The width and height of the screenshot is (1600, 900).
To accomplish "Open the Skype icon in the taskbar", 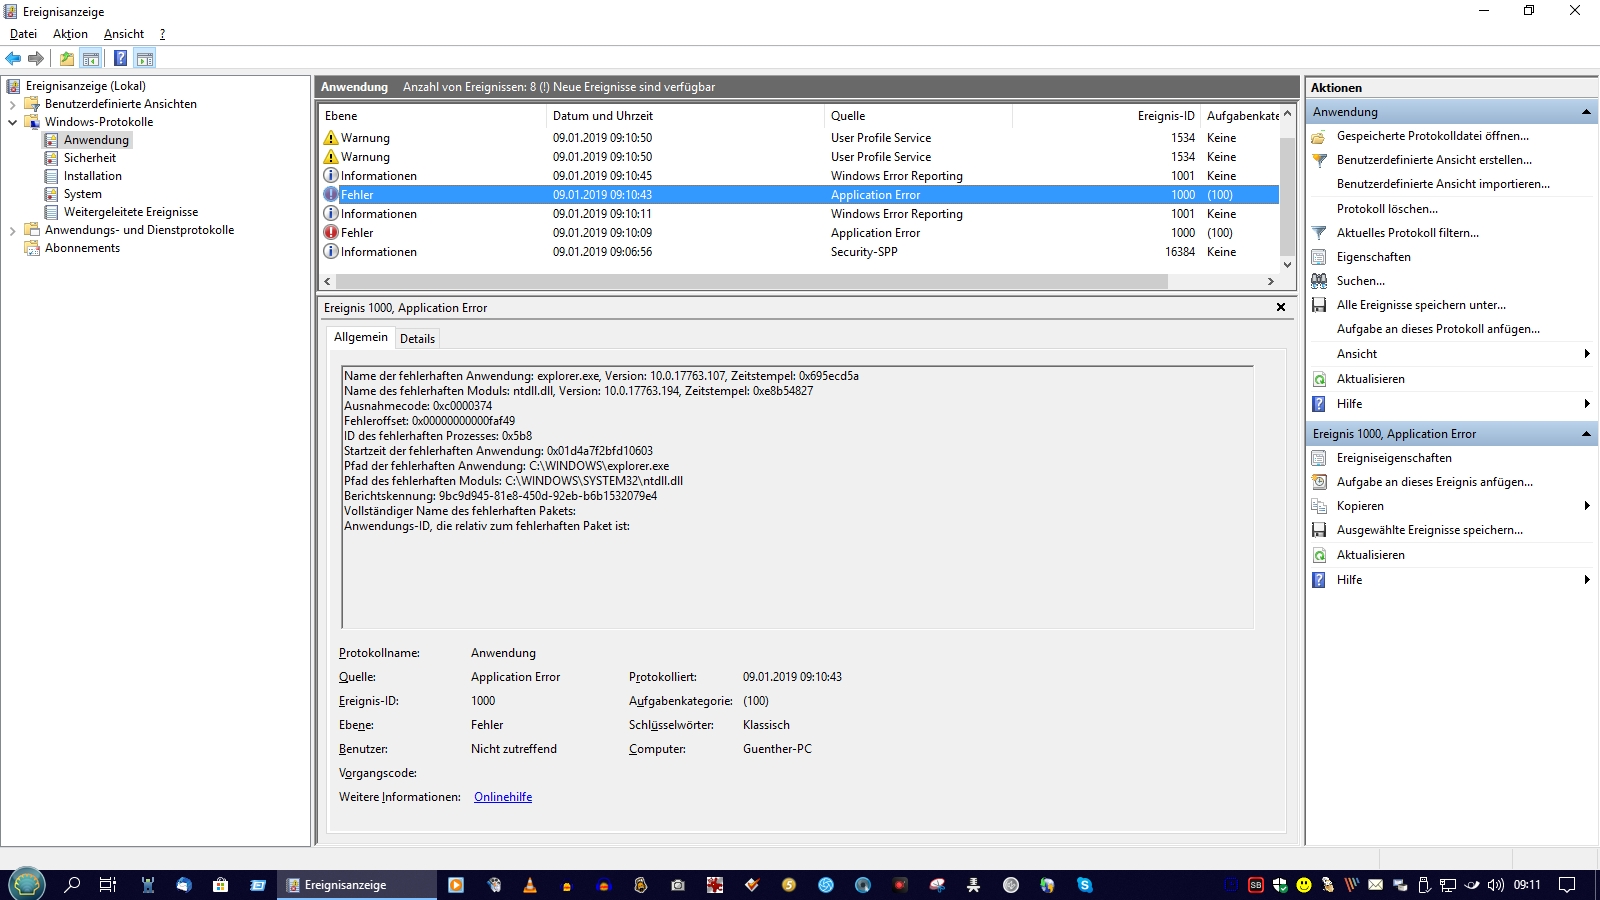I will click(x=1084, y=885).
